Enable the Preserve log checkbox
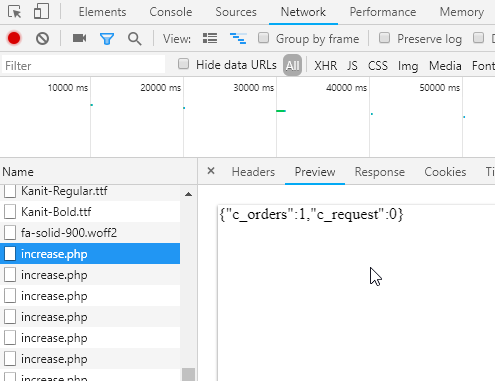 [384, 38]
